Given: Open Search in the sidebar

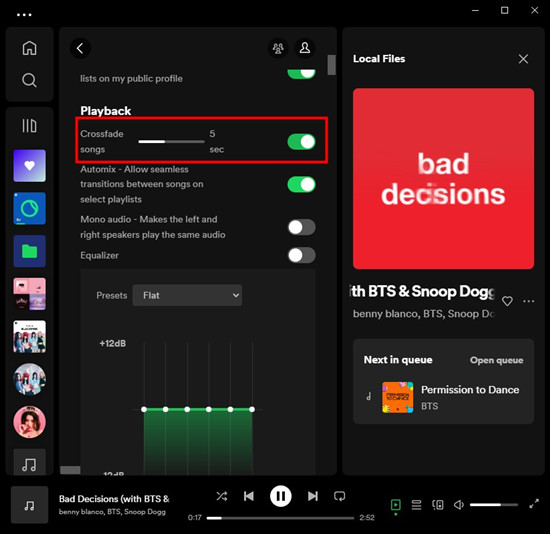Looking at the screenshot, I should pyautogui.click(x=29, y=80).
